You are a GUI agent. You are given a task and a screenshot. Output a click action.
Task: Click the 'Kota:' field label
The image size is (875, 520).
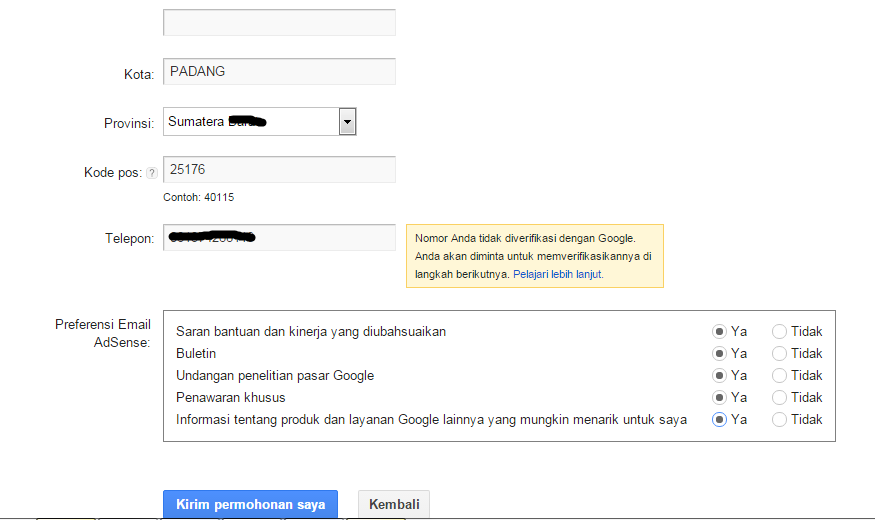tap(139, 74)
